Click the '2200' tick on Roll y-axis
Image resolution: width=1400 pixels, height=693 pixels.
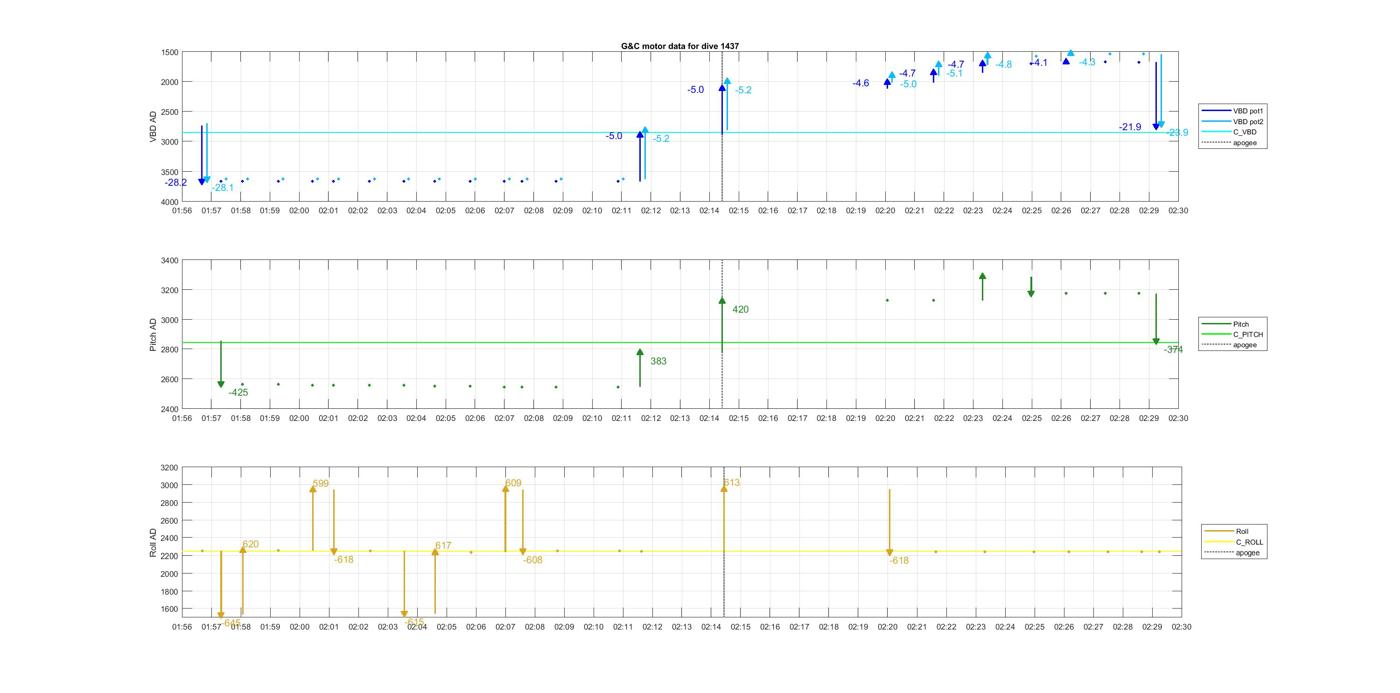168,556
